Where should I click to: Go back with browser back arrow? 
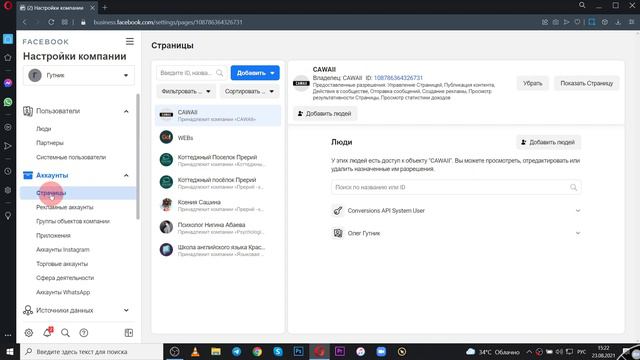[x=24, y=22]
